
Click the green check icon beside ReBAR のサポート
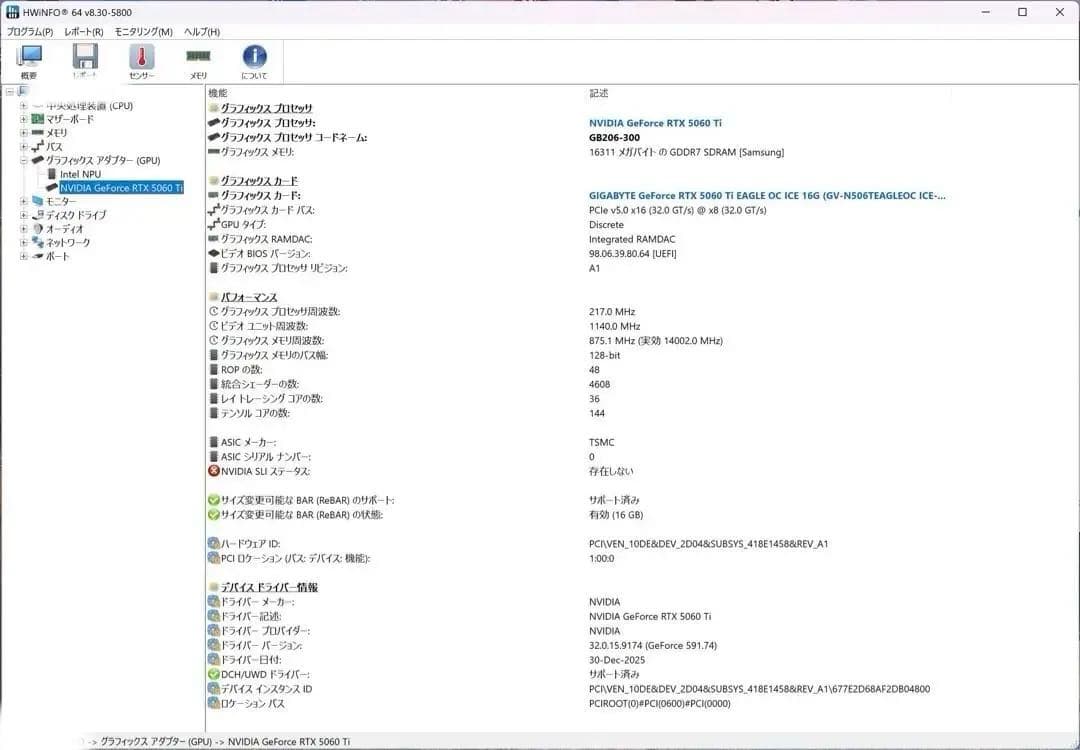214,500
